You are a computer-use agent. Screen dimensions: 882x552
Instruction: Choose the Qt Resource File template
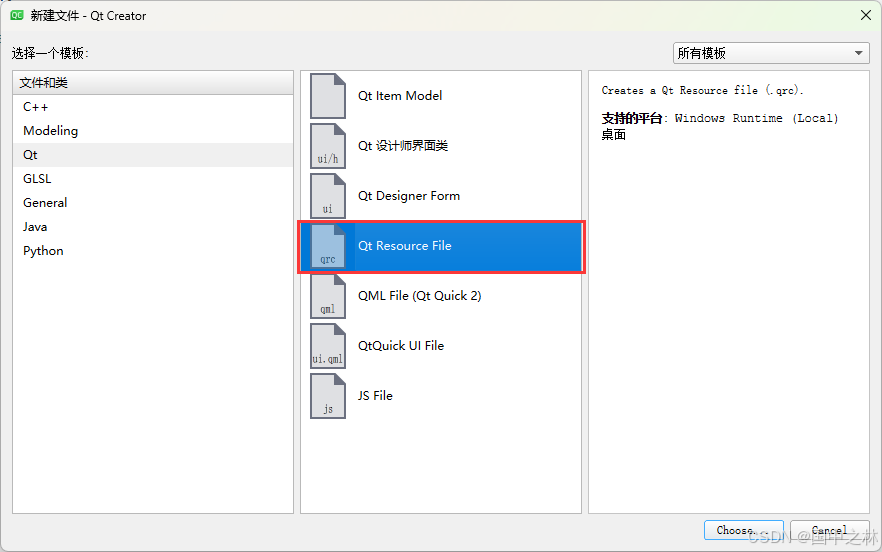click(x=441, y=246)
